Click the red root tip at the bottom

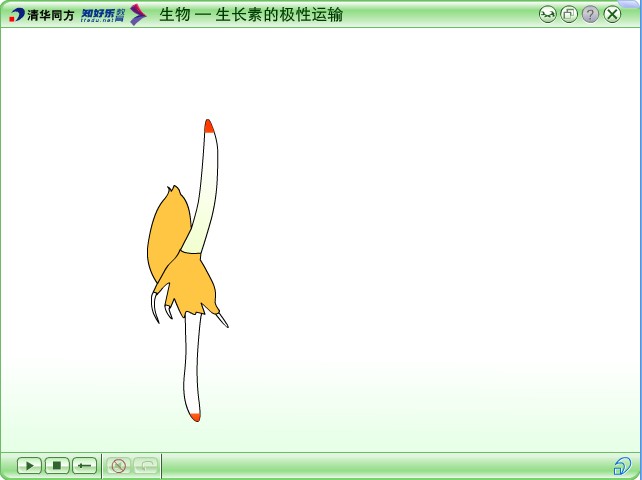click(195, 415)
